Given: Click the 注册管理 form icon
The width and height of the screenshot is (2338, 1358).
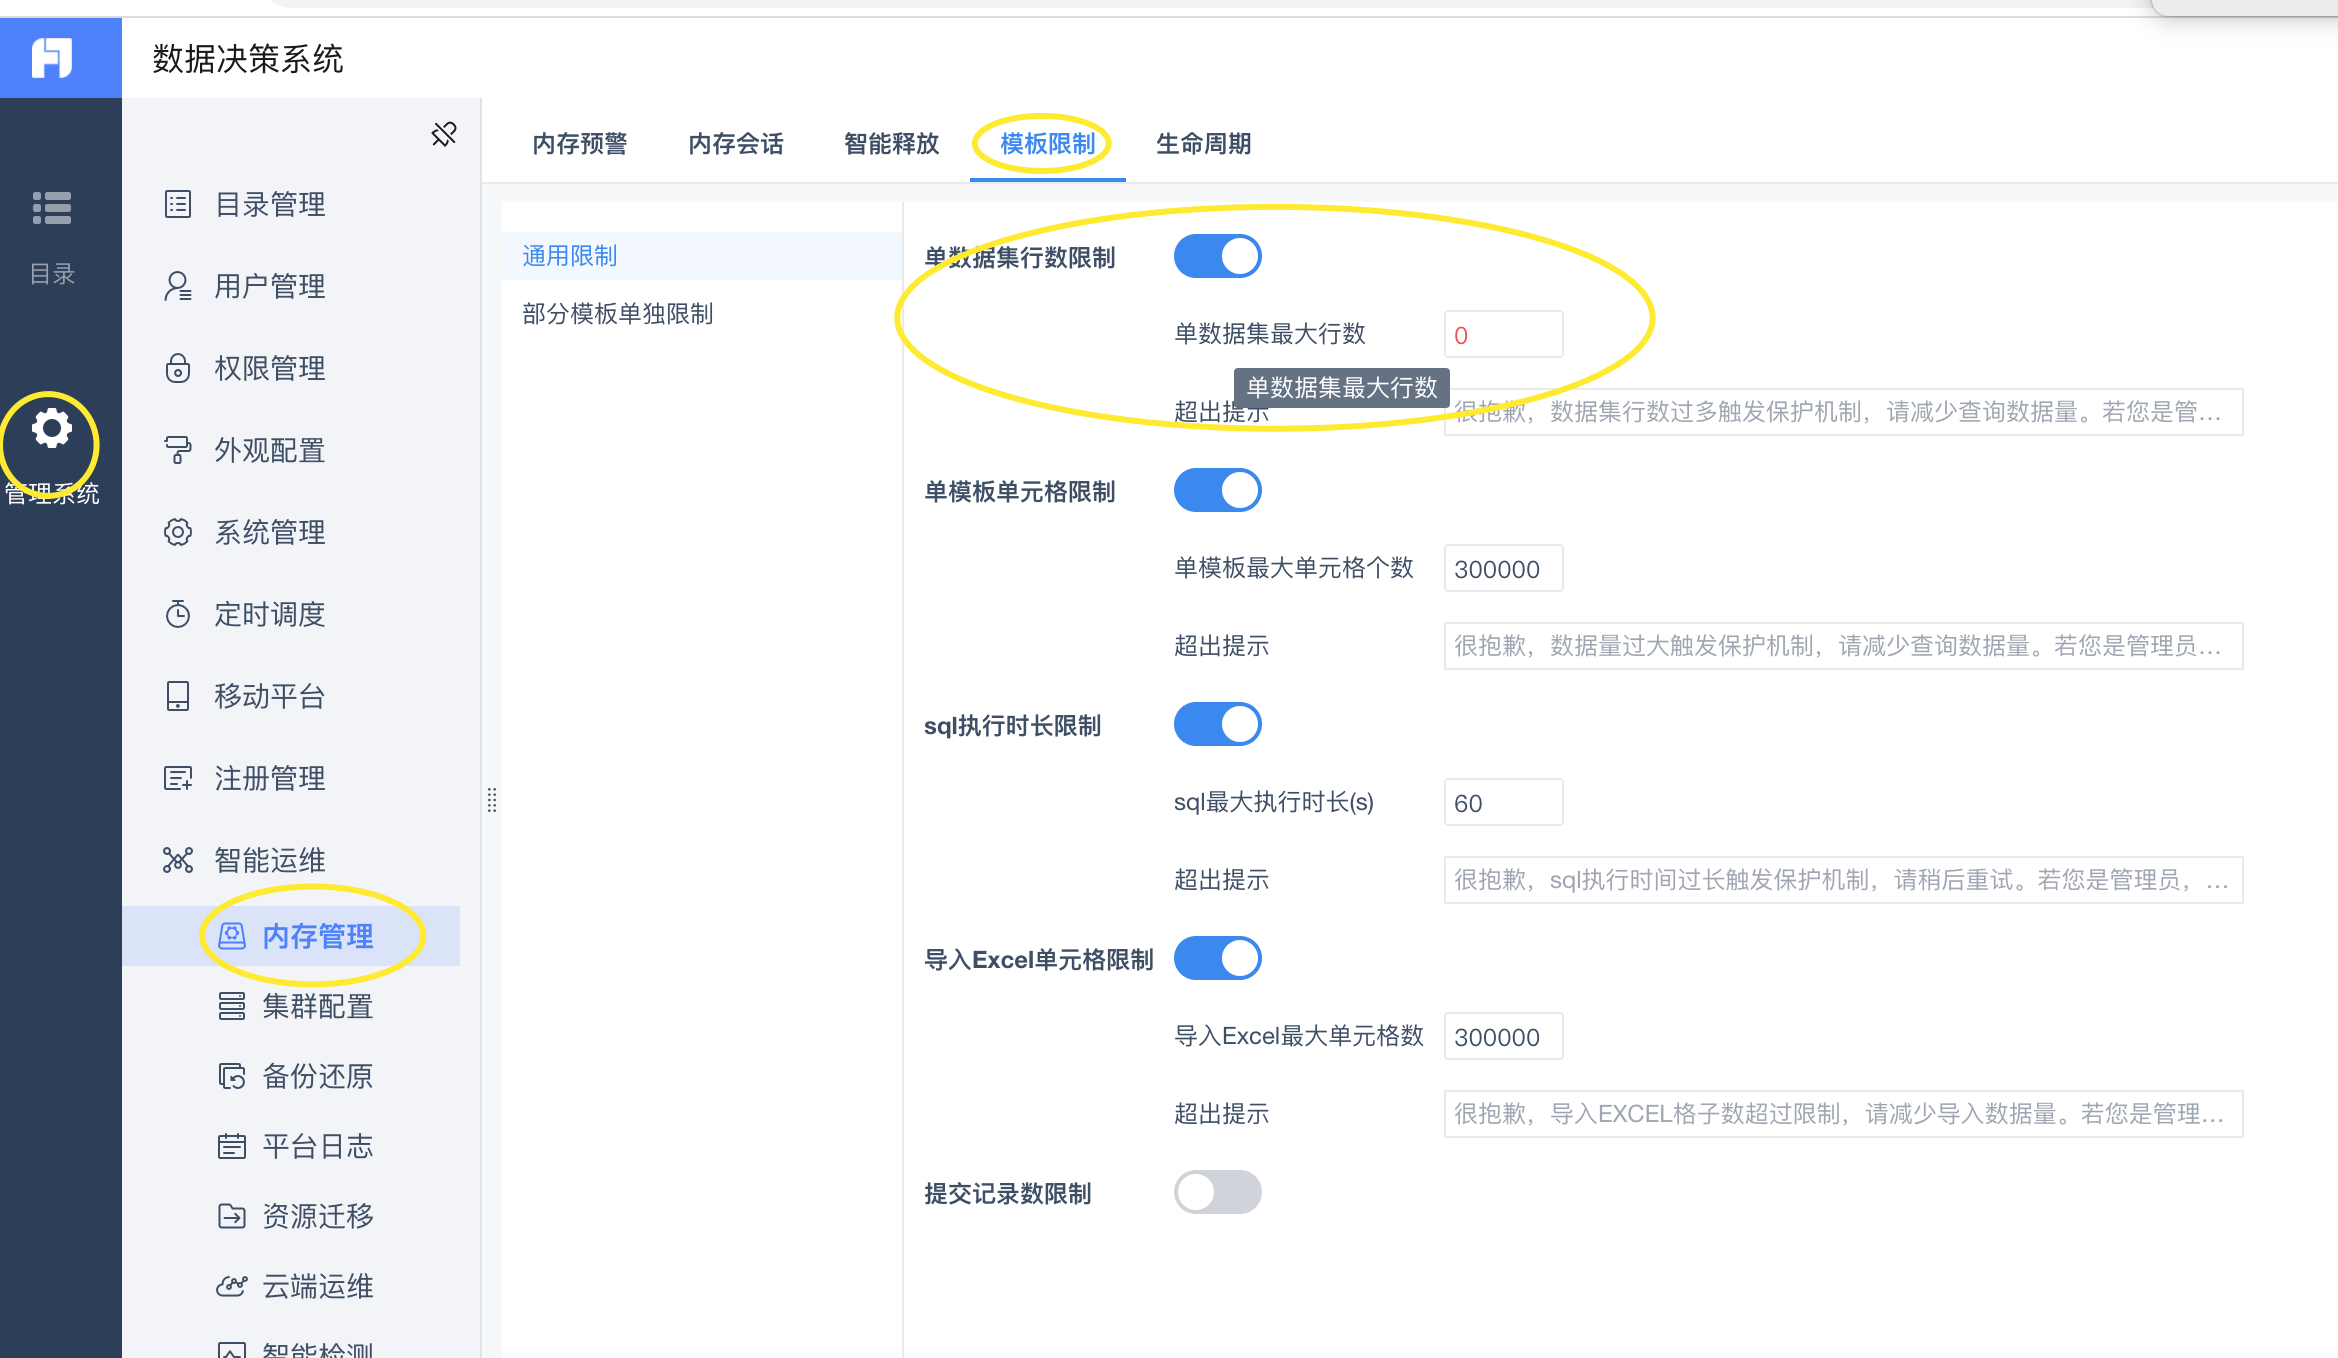Looking at the screenshot, I should [x=178, y=778].
